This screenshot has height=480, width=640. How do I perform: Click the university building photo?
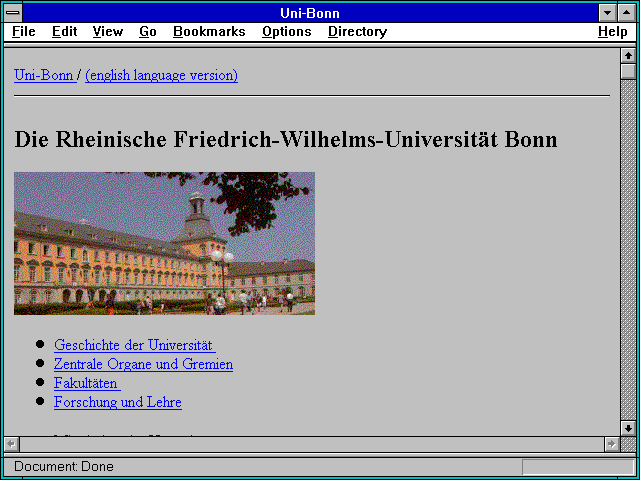click(x=164, y=243)
